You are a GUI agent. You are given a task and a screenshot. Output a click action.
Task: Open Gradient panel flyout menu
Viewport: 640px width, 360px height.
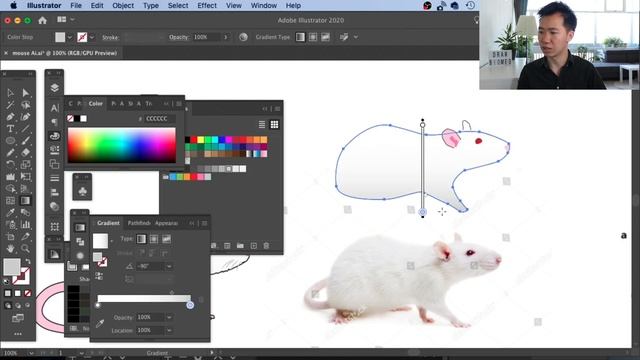pos(204,223)
